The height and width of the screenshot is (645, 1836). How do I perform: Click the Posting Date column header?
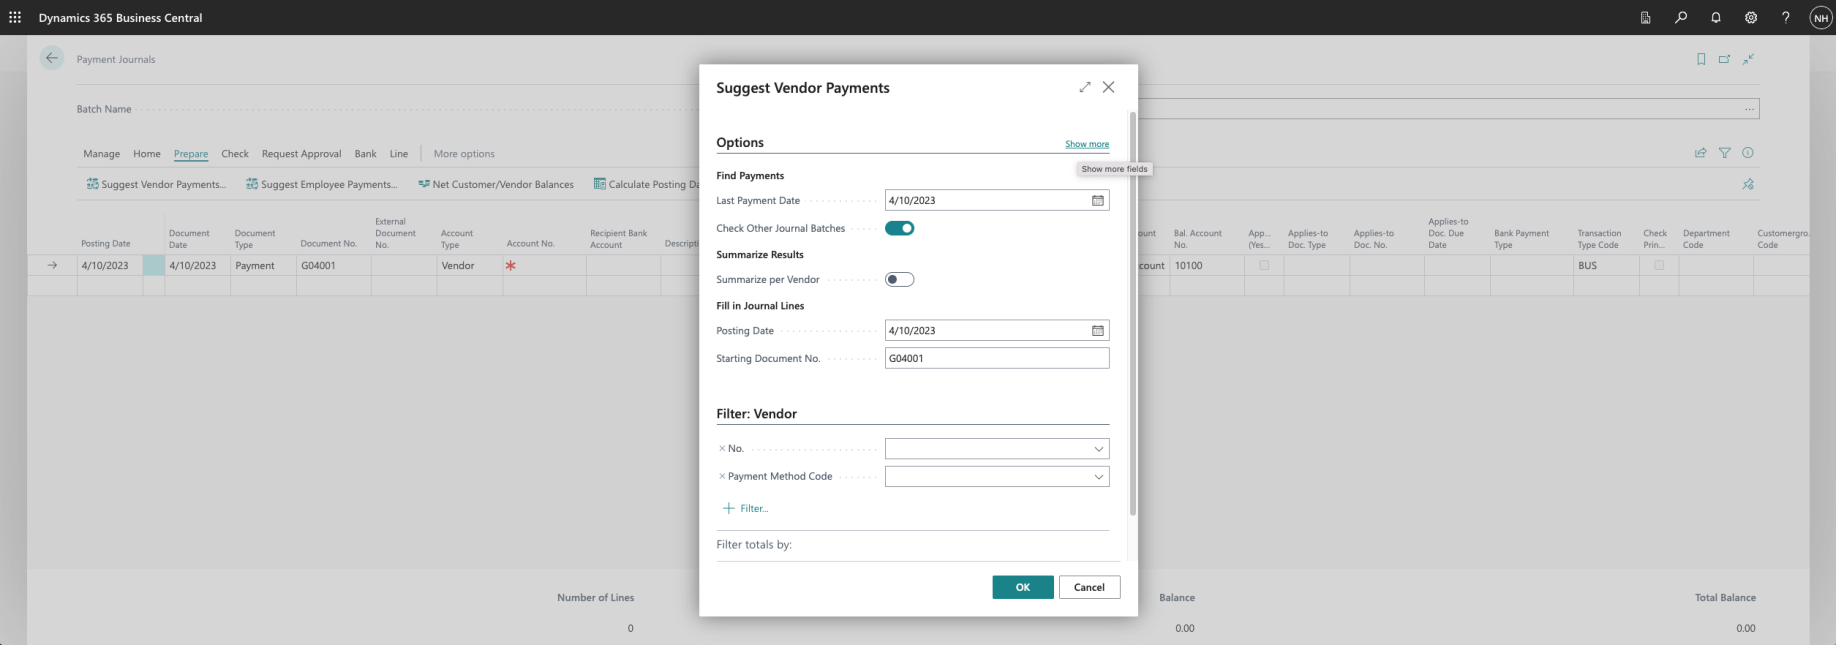(x=106, y=244)
